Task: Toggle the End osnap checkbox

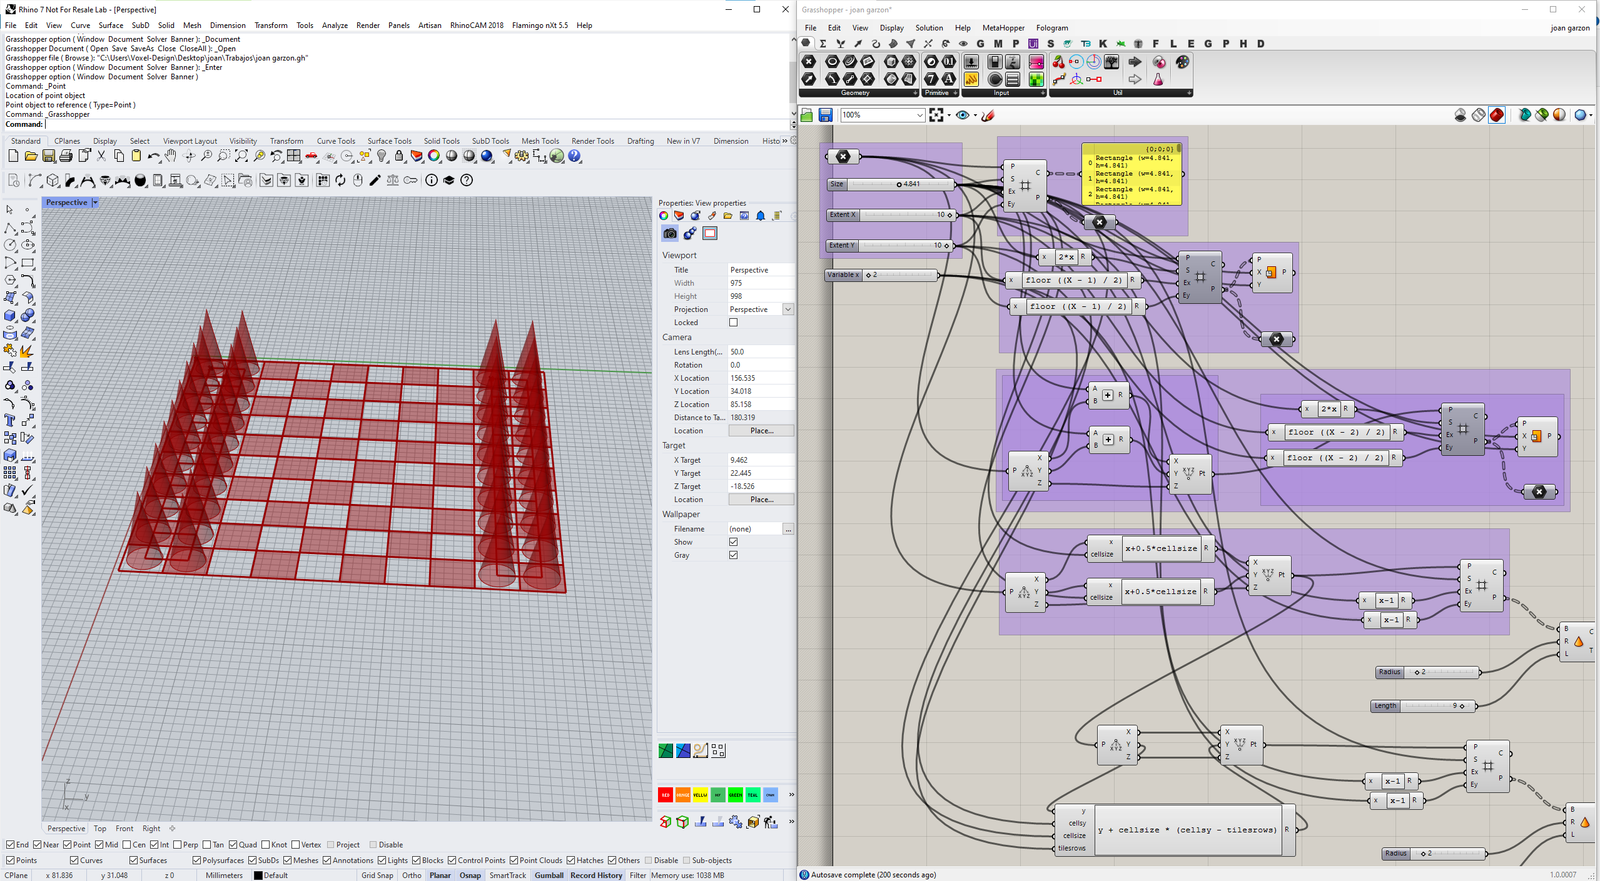Action: pyautogui.click(x=11, y=844)
